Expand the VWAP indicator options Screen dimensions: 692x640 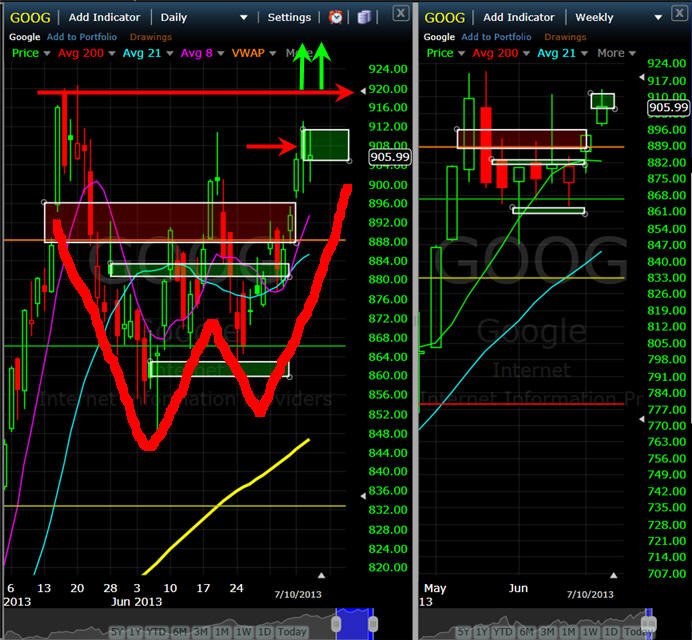coord(273,53)
